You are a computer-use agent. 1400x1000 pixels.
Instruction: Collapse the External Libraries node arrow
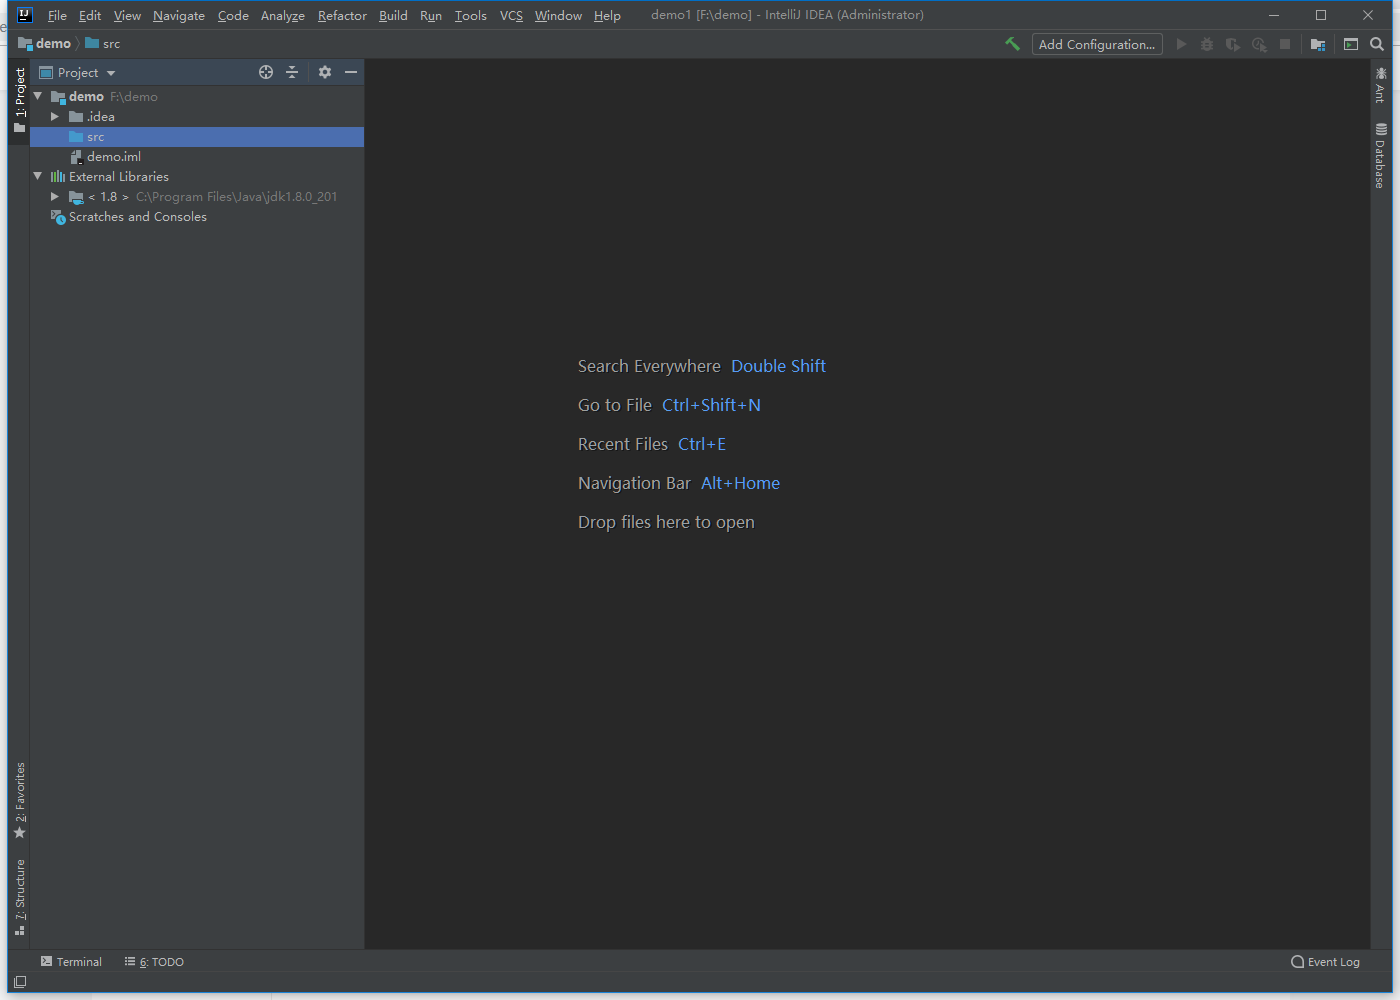(x=39, y=176)
